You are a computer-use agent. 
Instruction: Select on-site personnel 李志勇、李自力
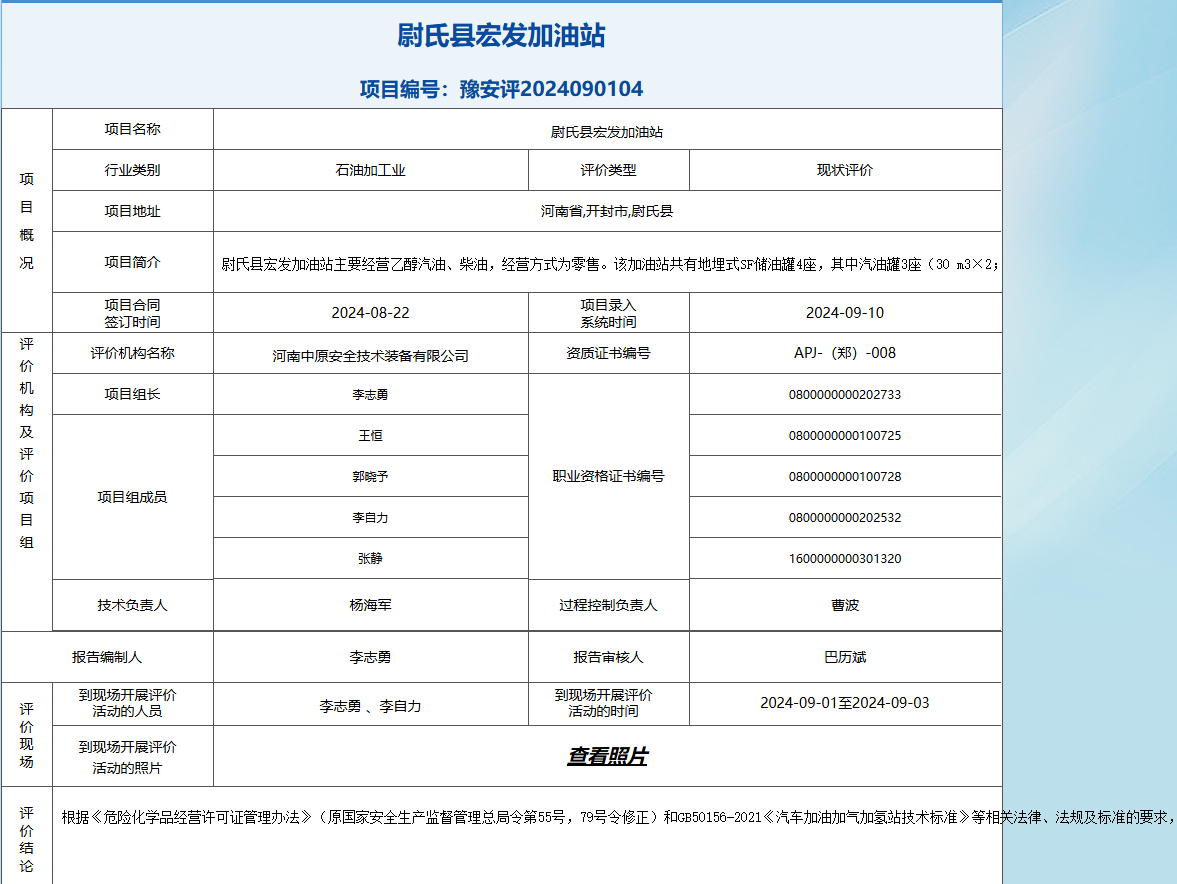[370, 706]
